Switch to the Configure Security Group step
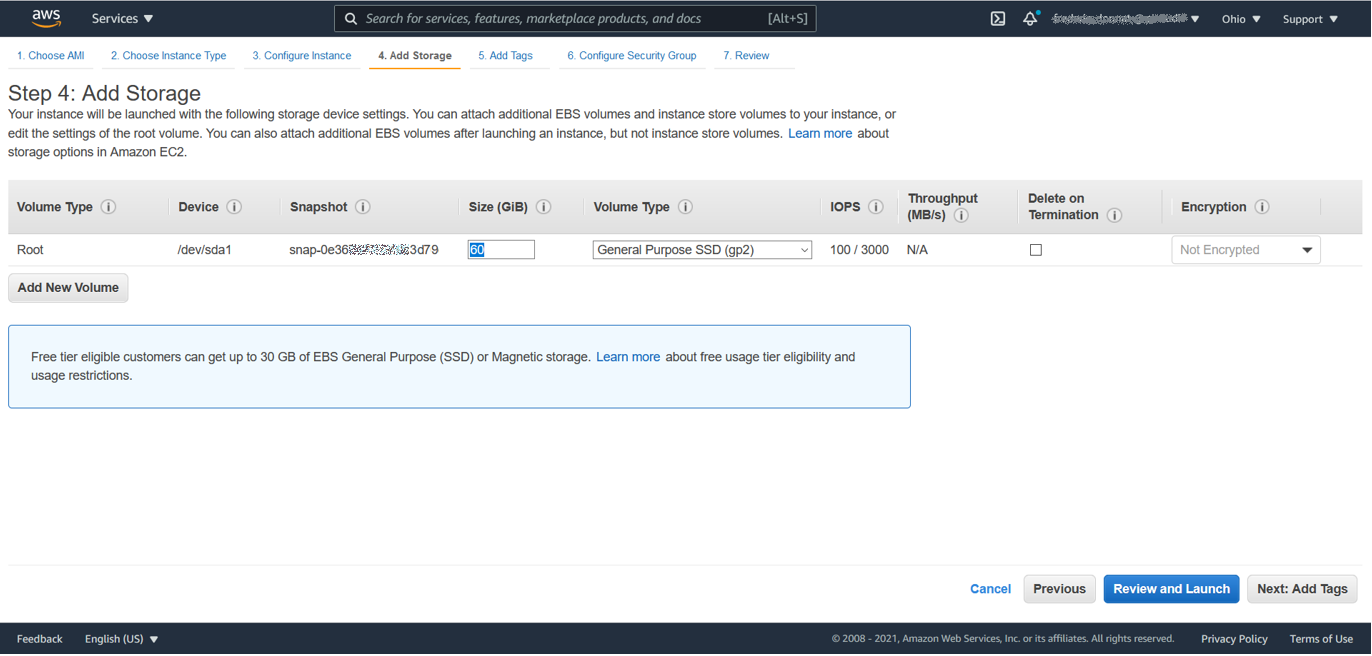The height and width of the screenshot is (656, 1372). click(631, 56)
